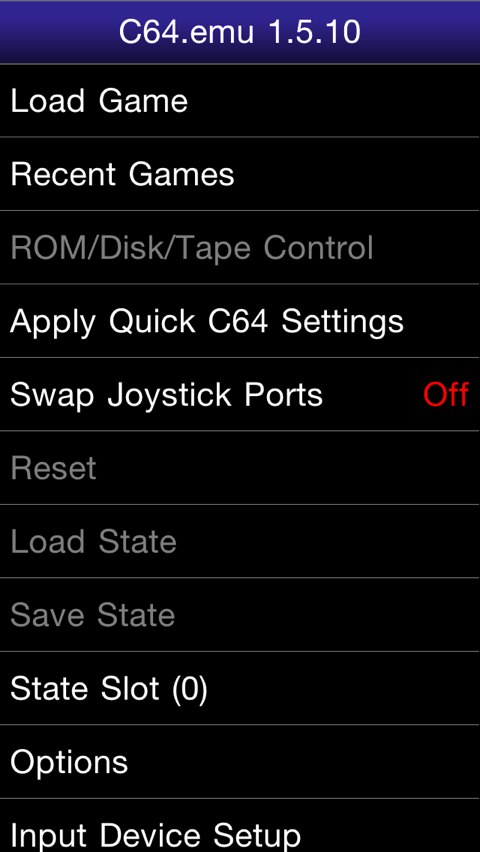Open the State Slot (0) selector
The height and width of the screenshot is (852, 480).
tap(240, 688)
